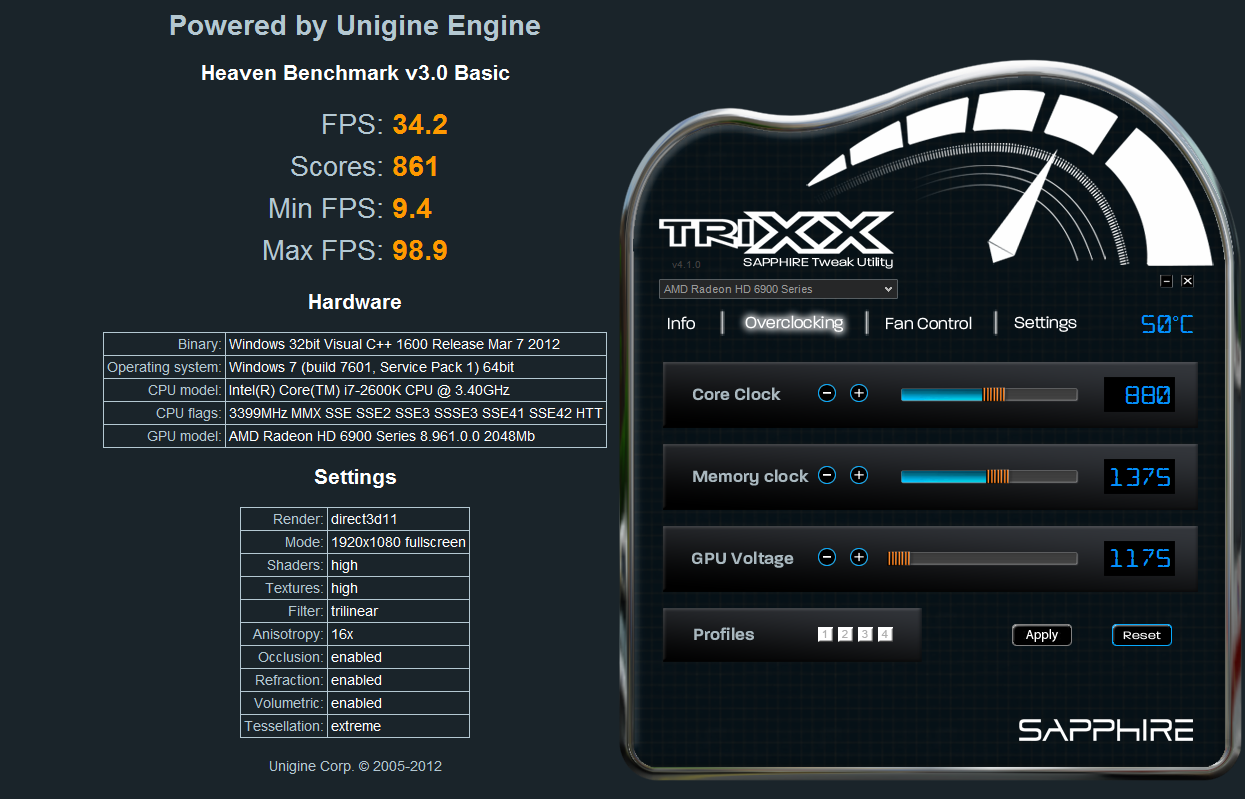Click the GPU Voltage slider bar
1245x799 pixels.
983,558
